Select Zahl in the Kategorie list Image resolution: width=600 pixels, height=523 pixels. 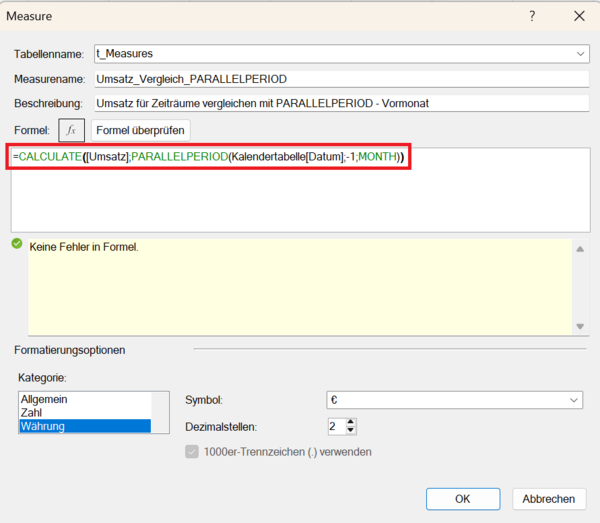[32, 412]
